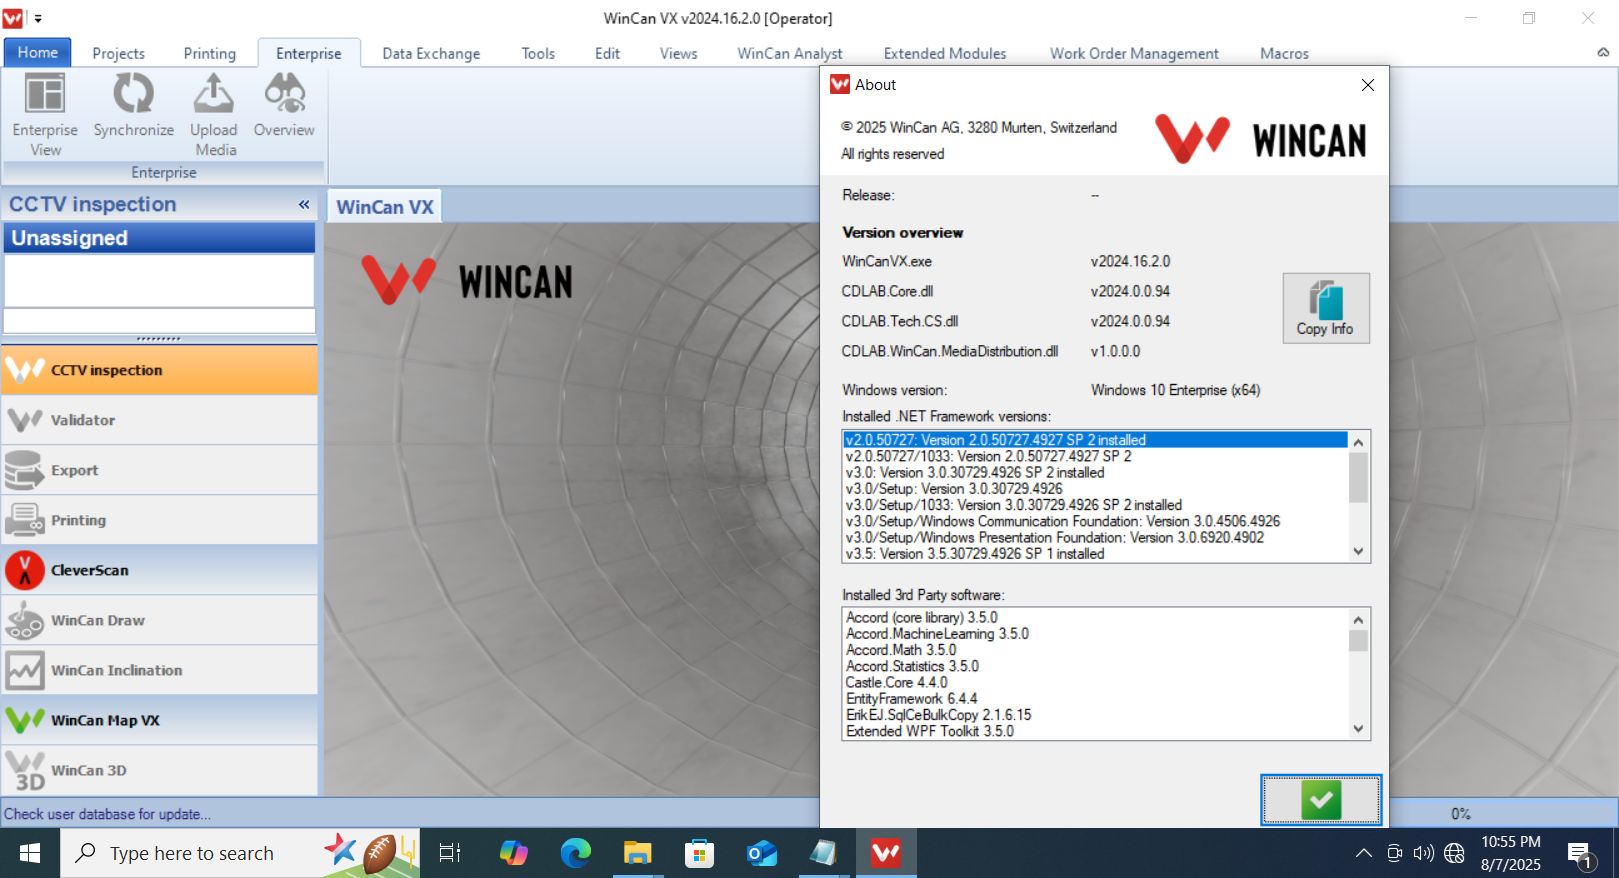
Task: Select EntityFramework 6.4.4 list entry
Action: (1096, 698)
